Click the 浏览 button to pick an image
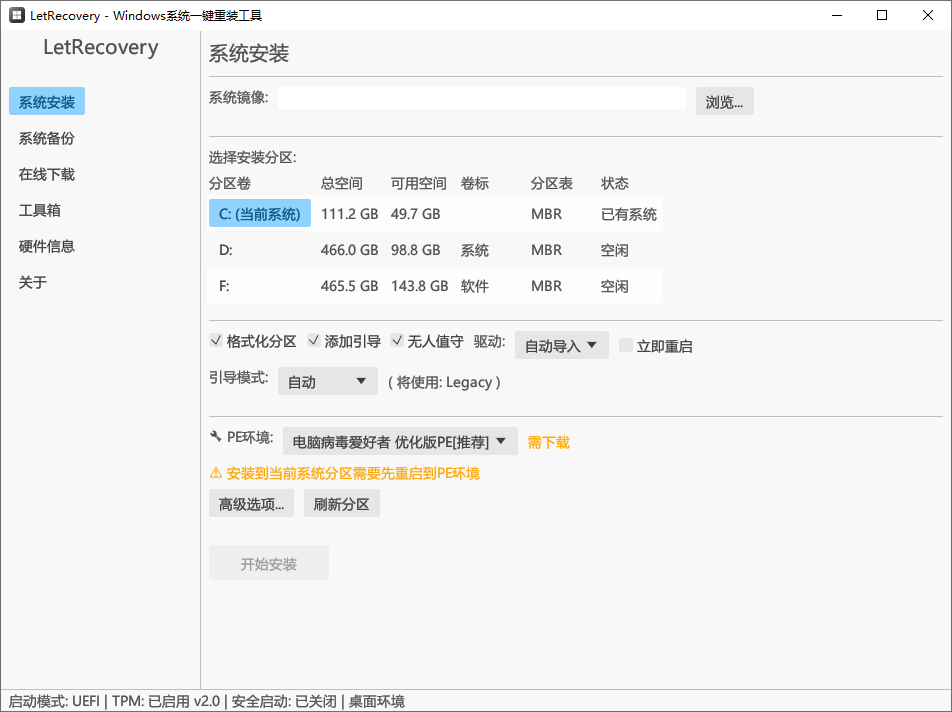 coord(724,100)
